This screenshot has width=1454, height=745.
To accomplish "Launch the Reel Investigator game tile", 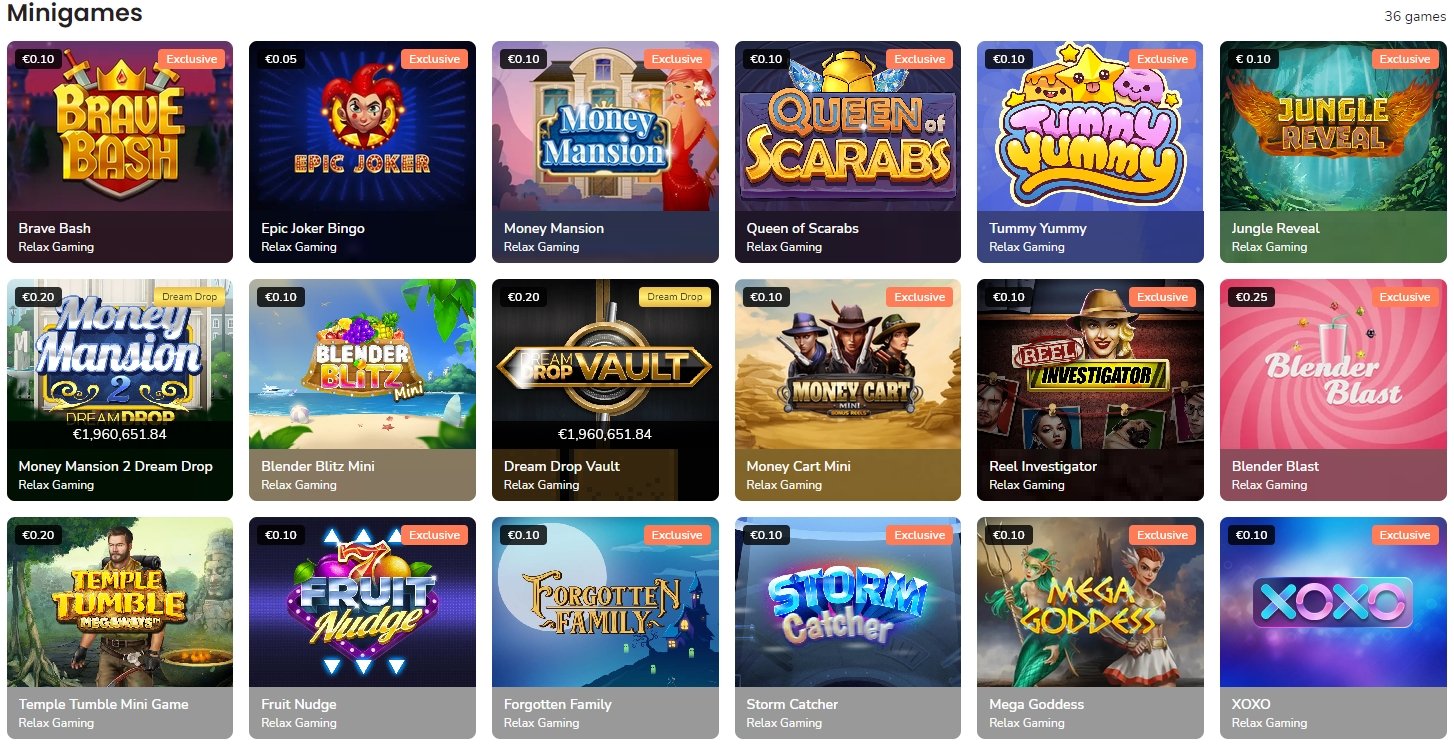I will point(1090,390).
